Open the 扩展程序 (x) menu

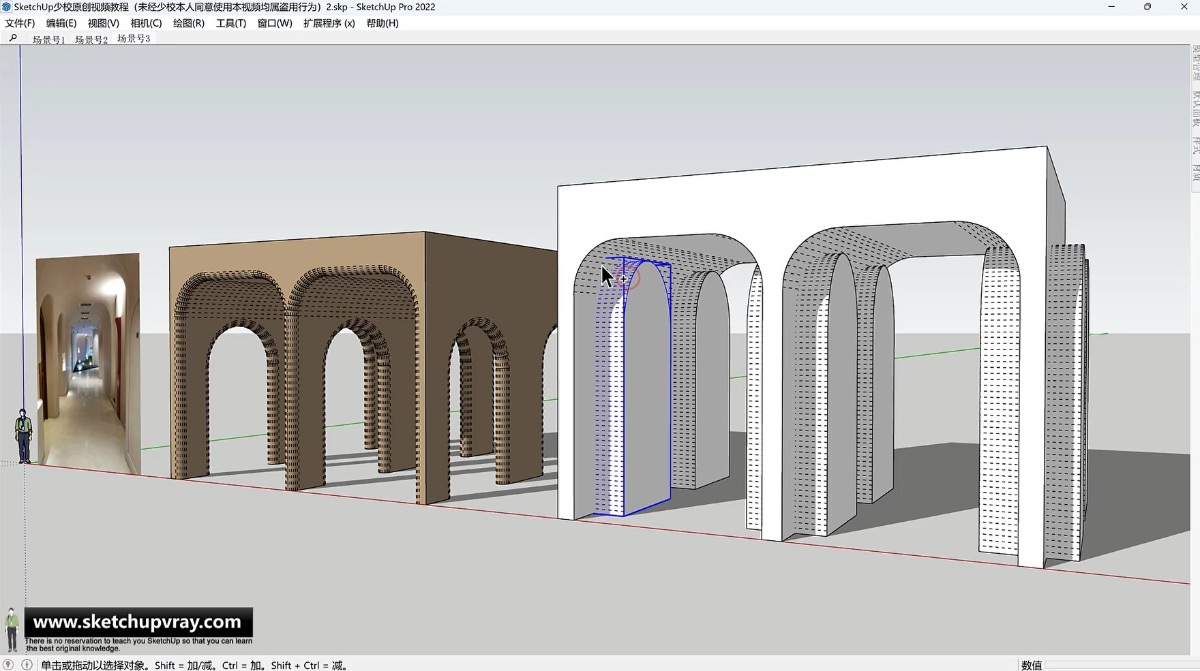point(329,23)
